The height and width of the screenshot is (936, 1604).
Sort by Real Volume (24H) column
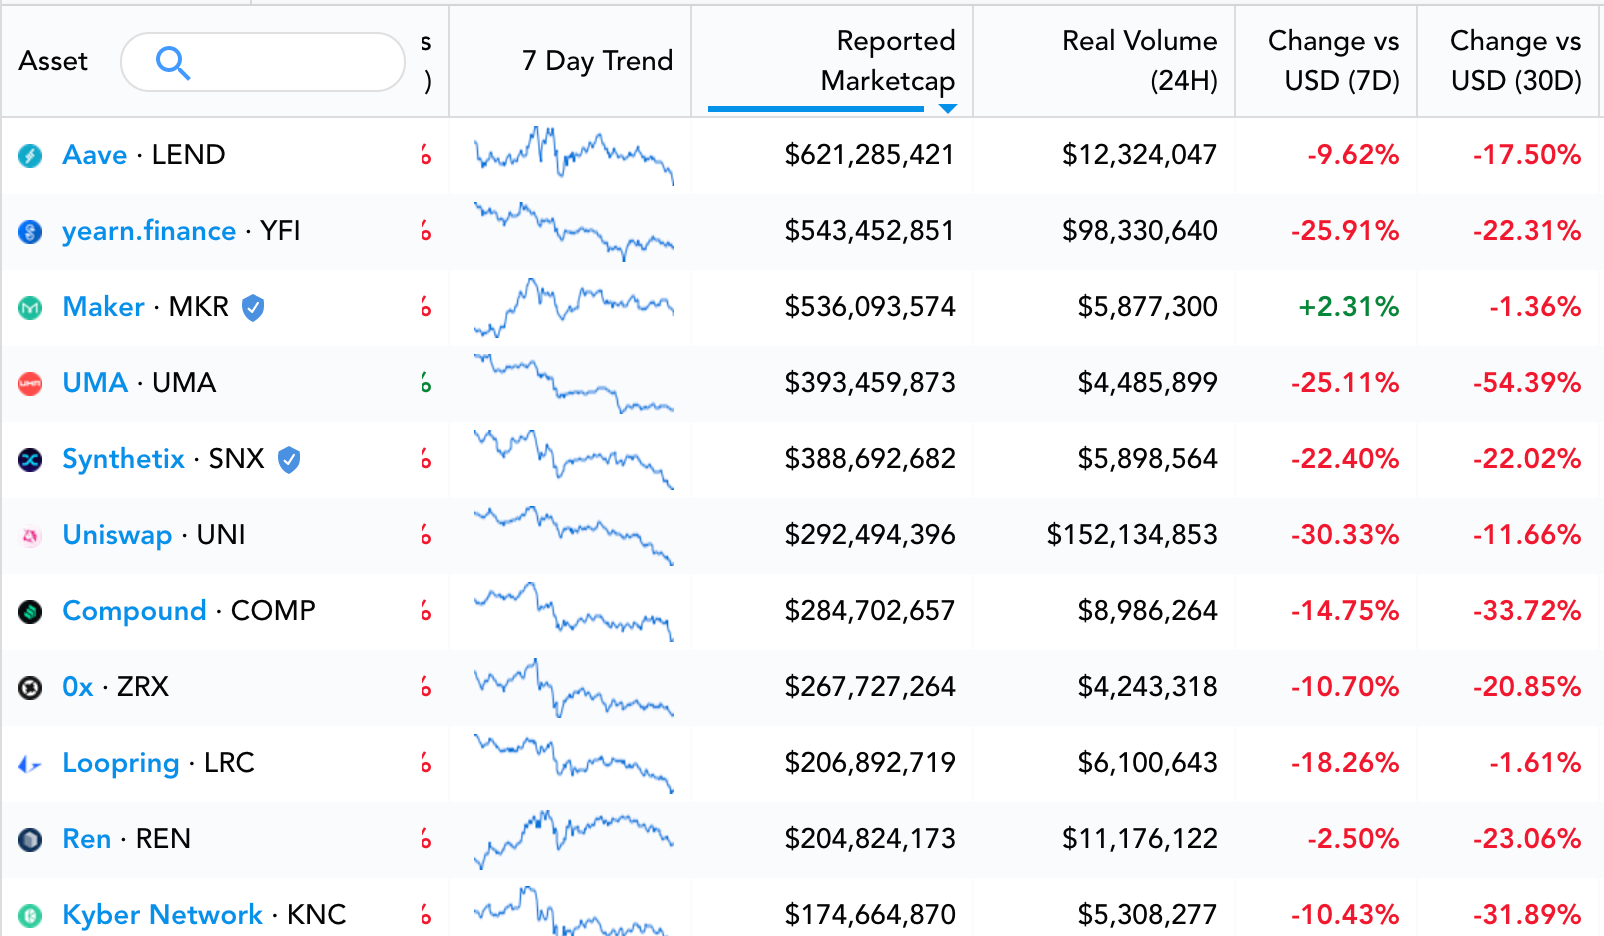click(1139, 61)
